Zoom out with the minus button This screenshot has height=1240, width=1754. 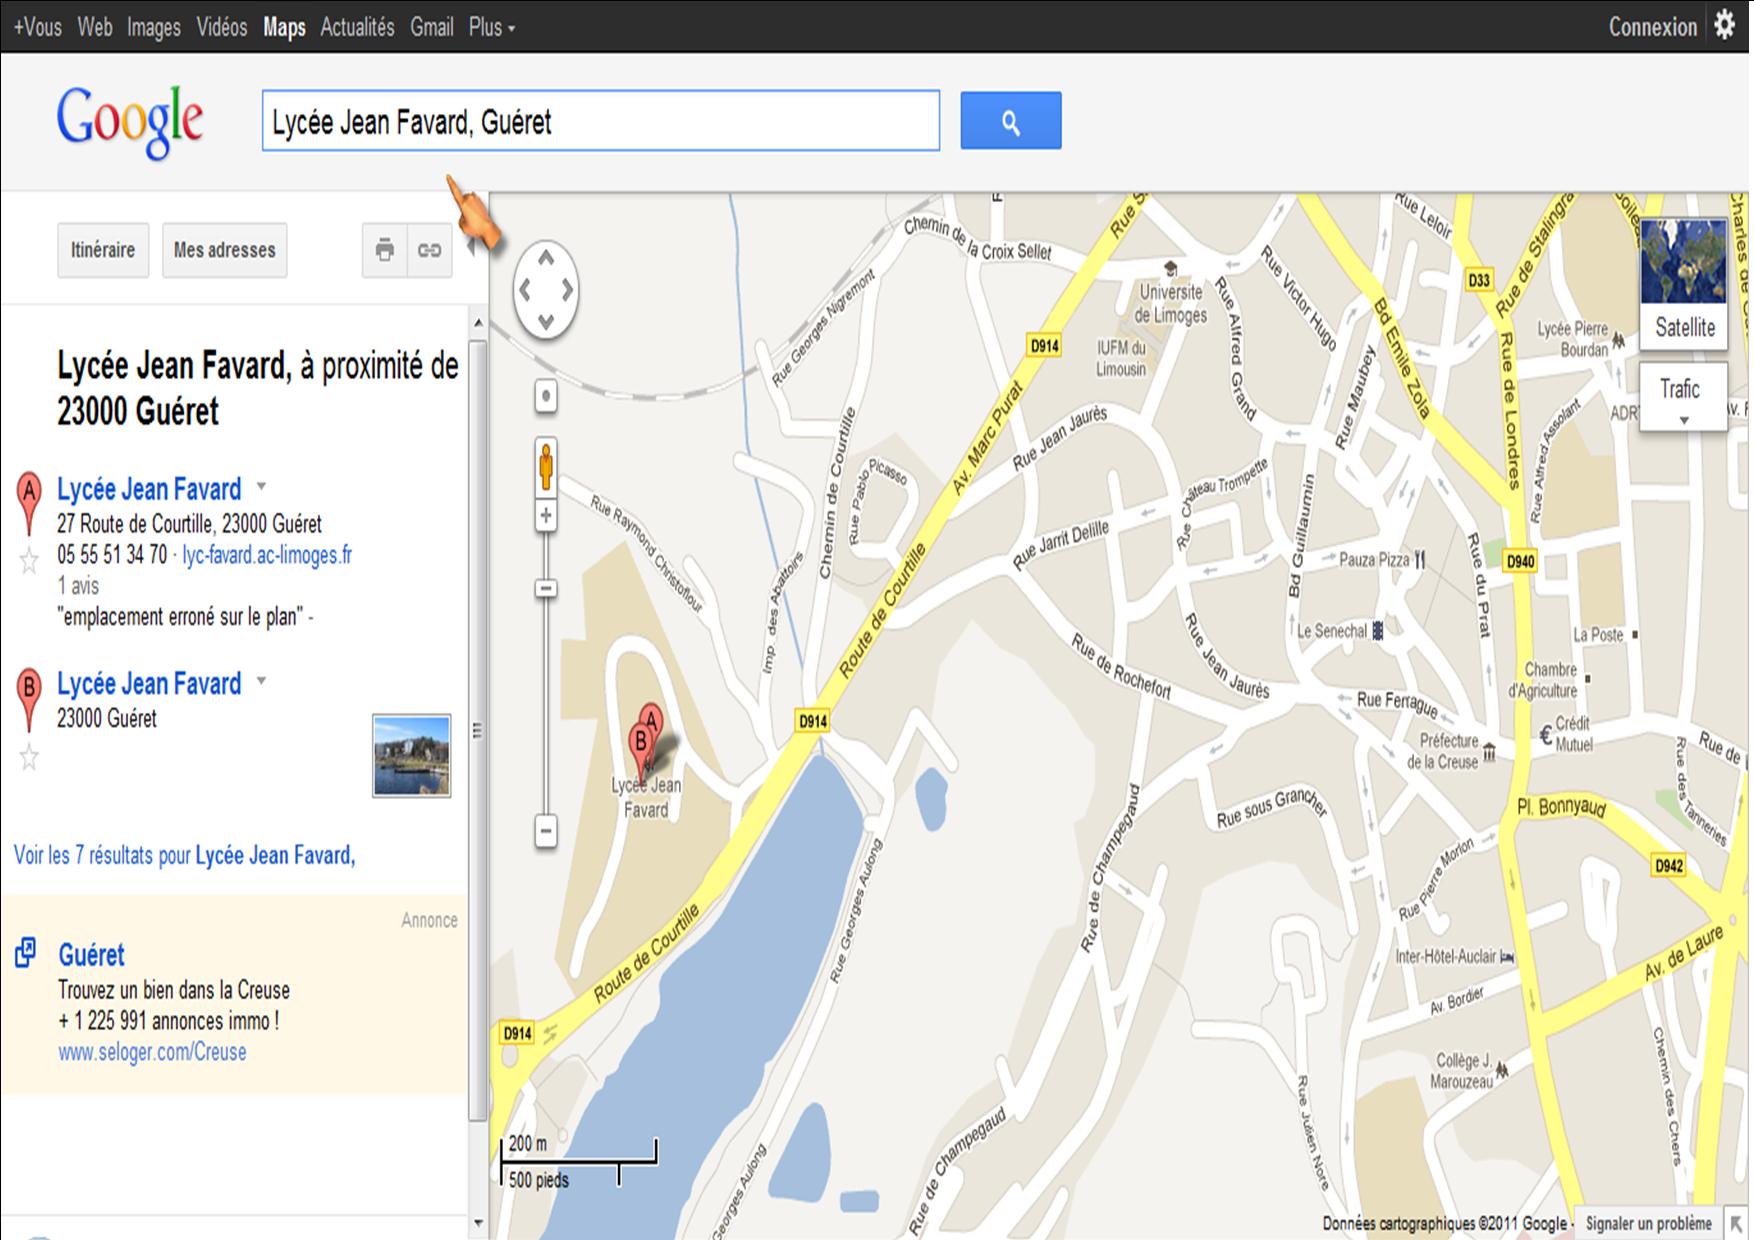tap(545, 830)
